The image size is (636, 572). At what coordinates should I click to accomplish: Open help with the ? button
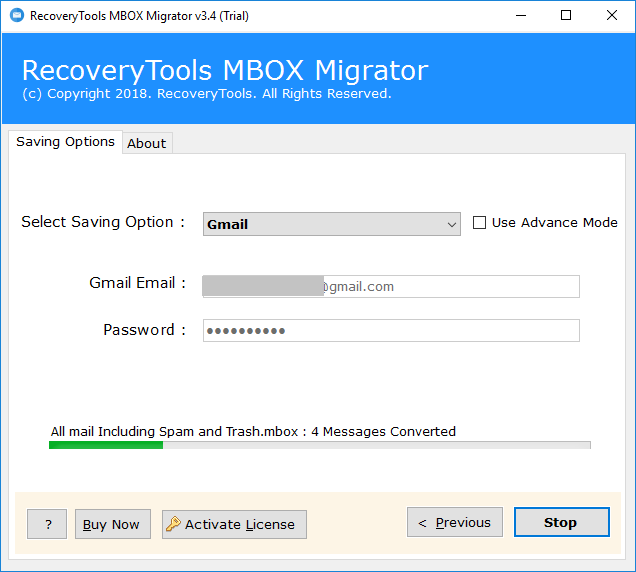tap(47, 524)
